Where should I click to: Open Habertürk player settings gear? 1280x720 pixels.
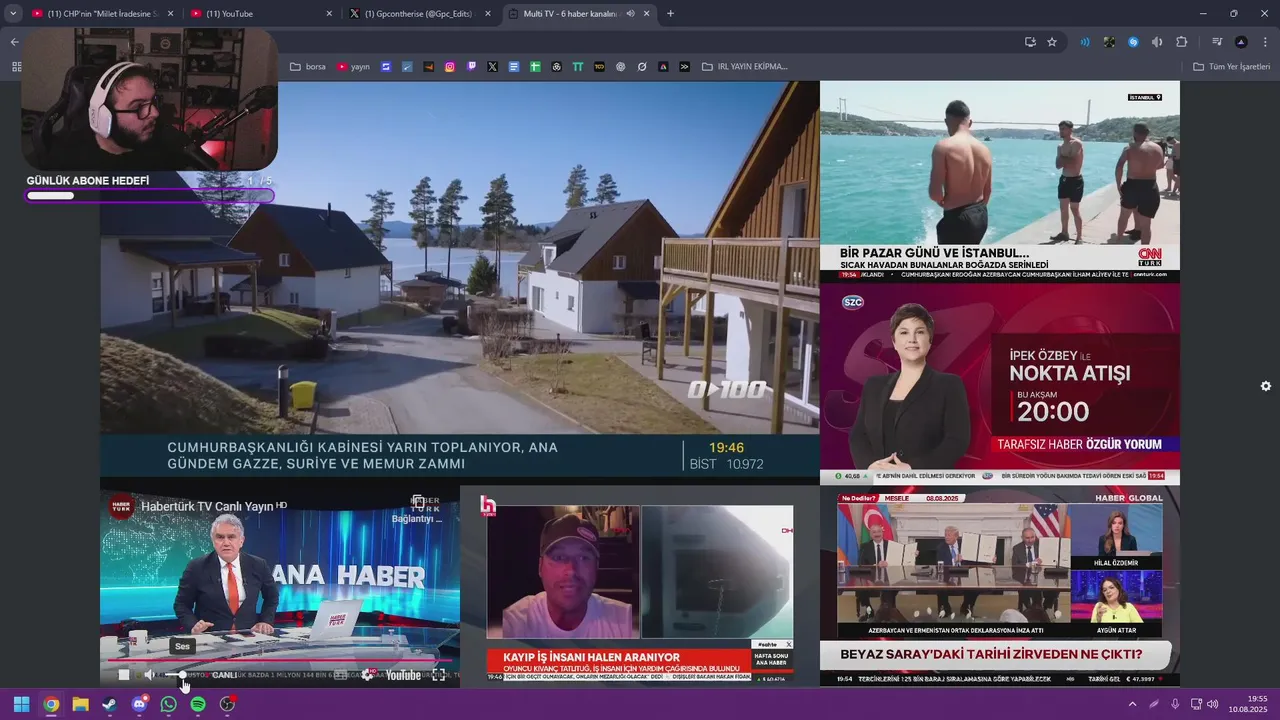tap(367, 675)
